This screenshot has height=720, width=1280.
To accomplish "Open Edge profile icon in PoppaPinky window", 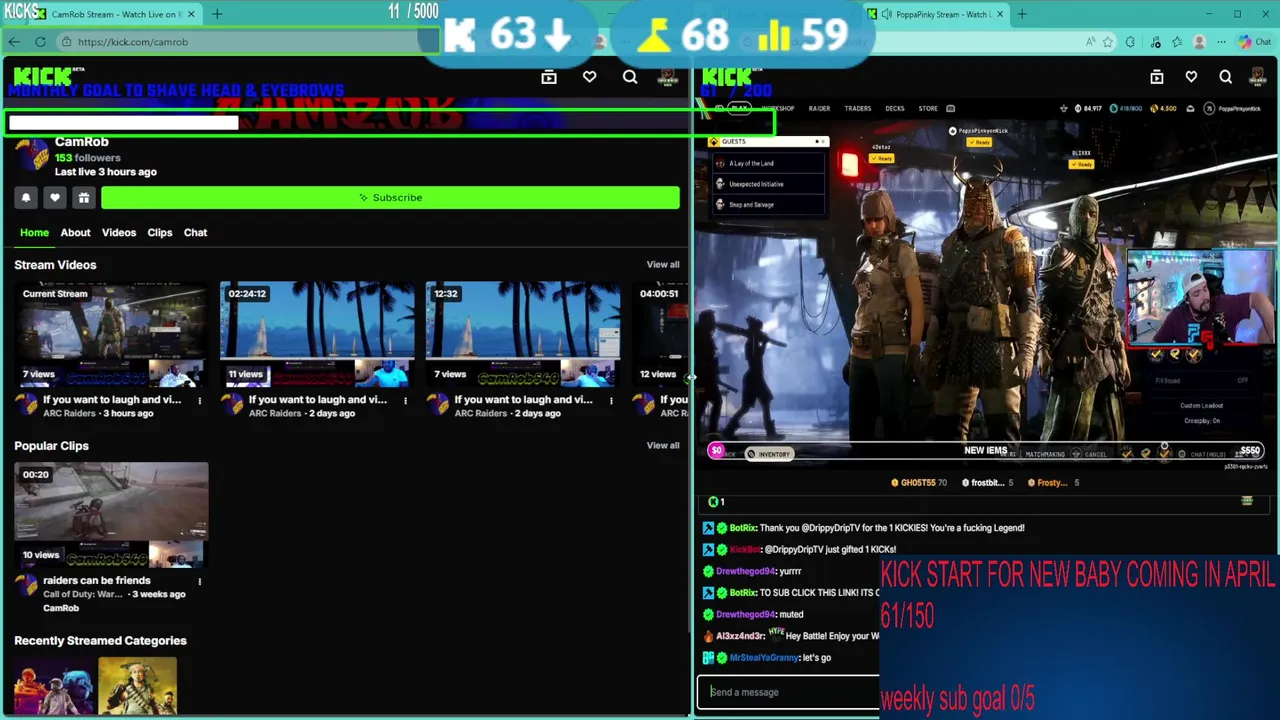I will coord(1199,42).
